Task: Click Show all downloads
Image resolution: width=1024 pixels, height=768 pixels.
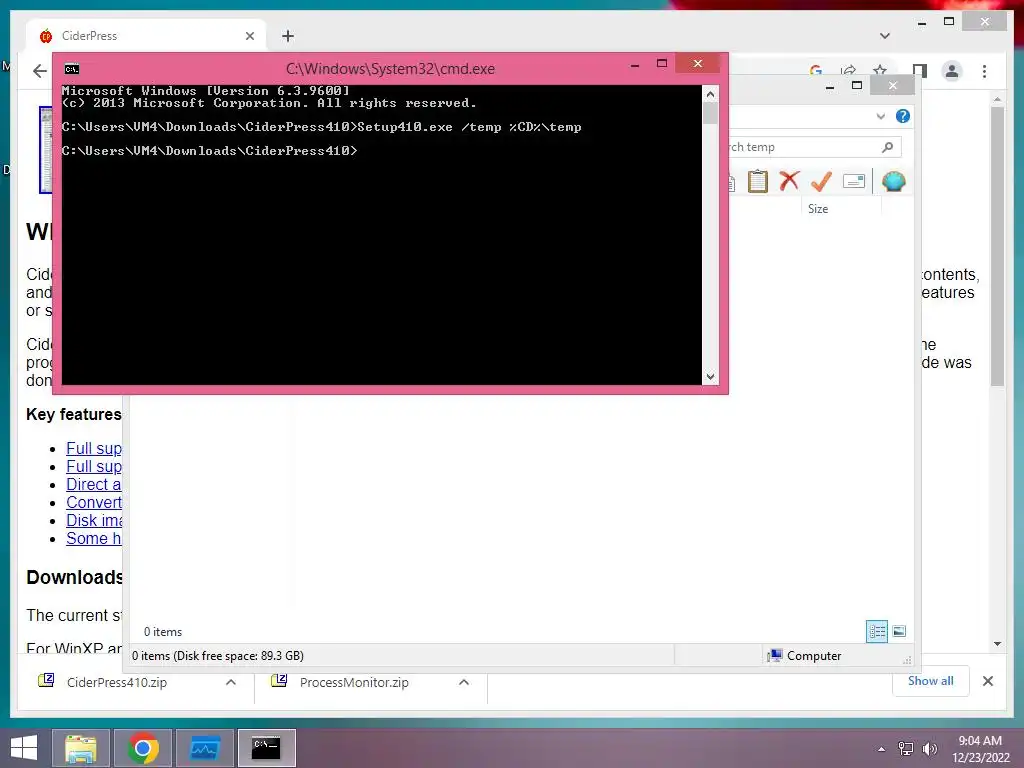Action: click(930, 680)
